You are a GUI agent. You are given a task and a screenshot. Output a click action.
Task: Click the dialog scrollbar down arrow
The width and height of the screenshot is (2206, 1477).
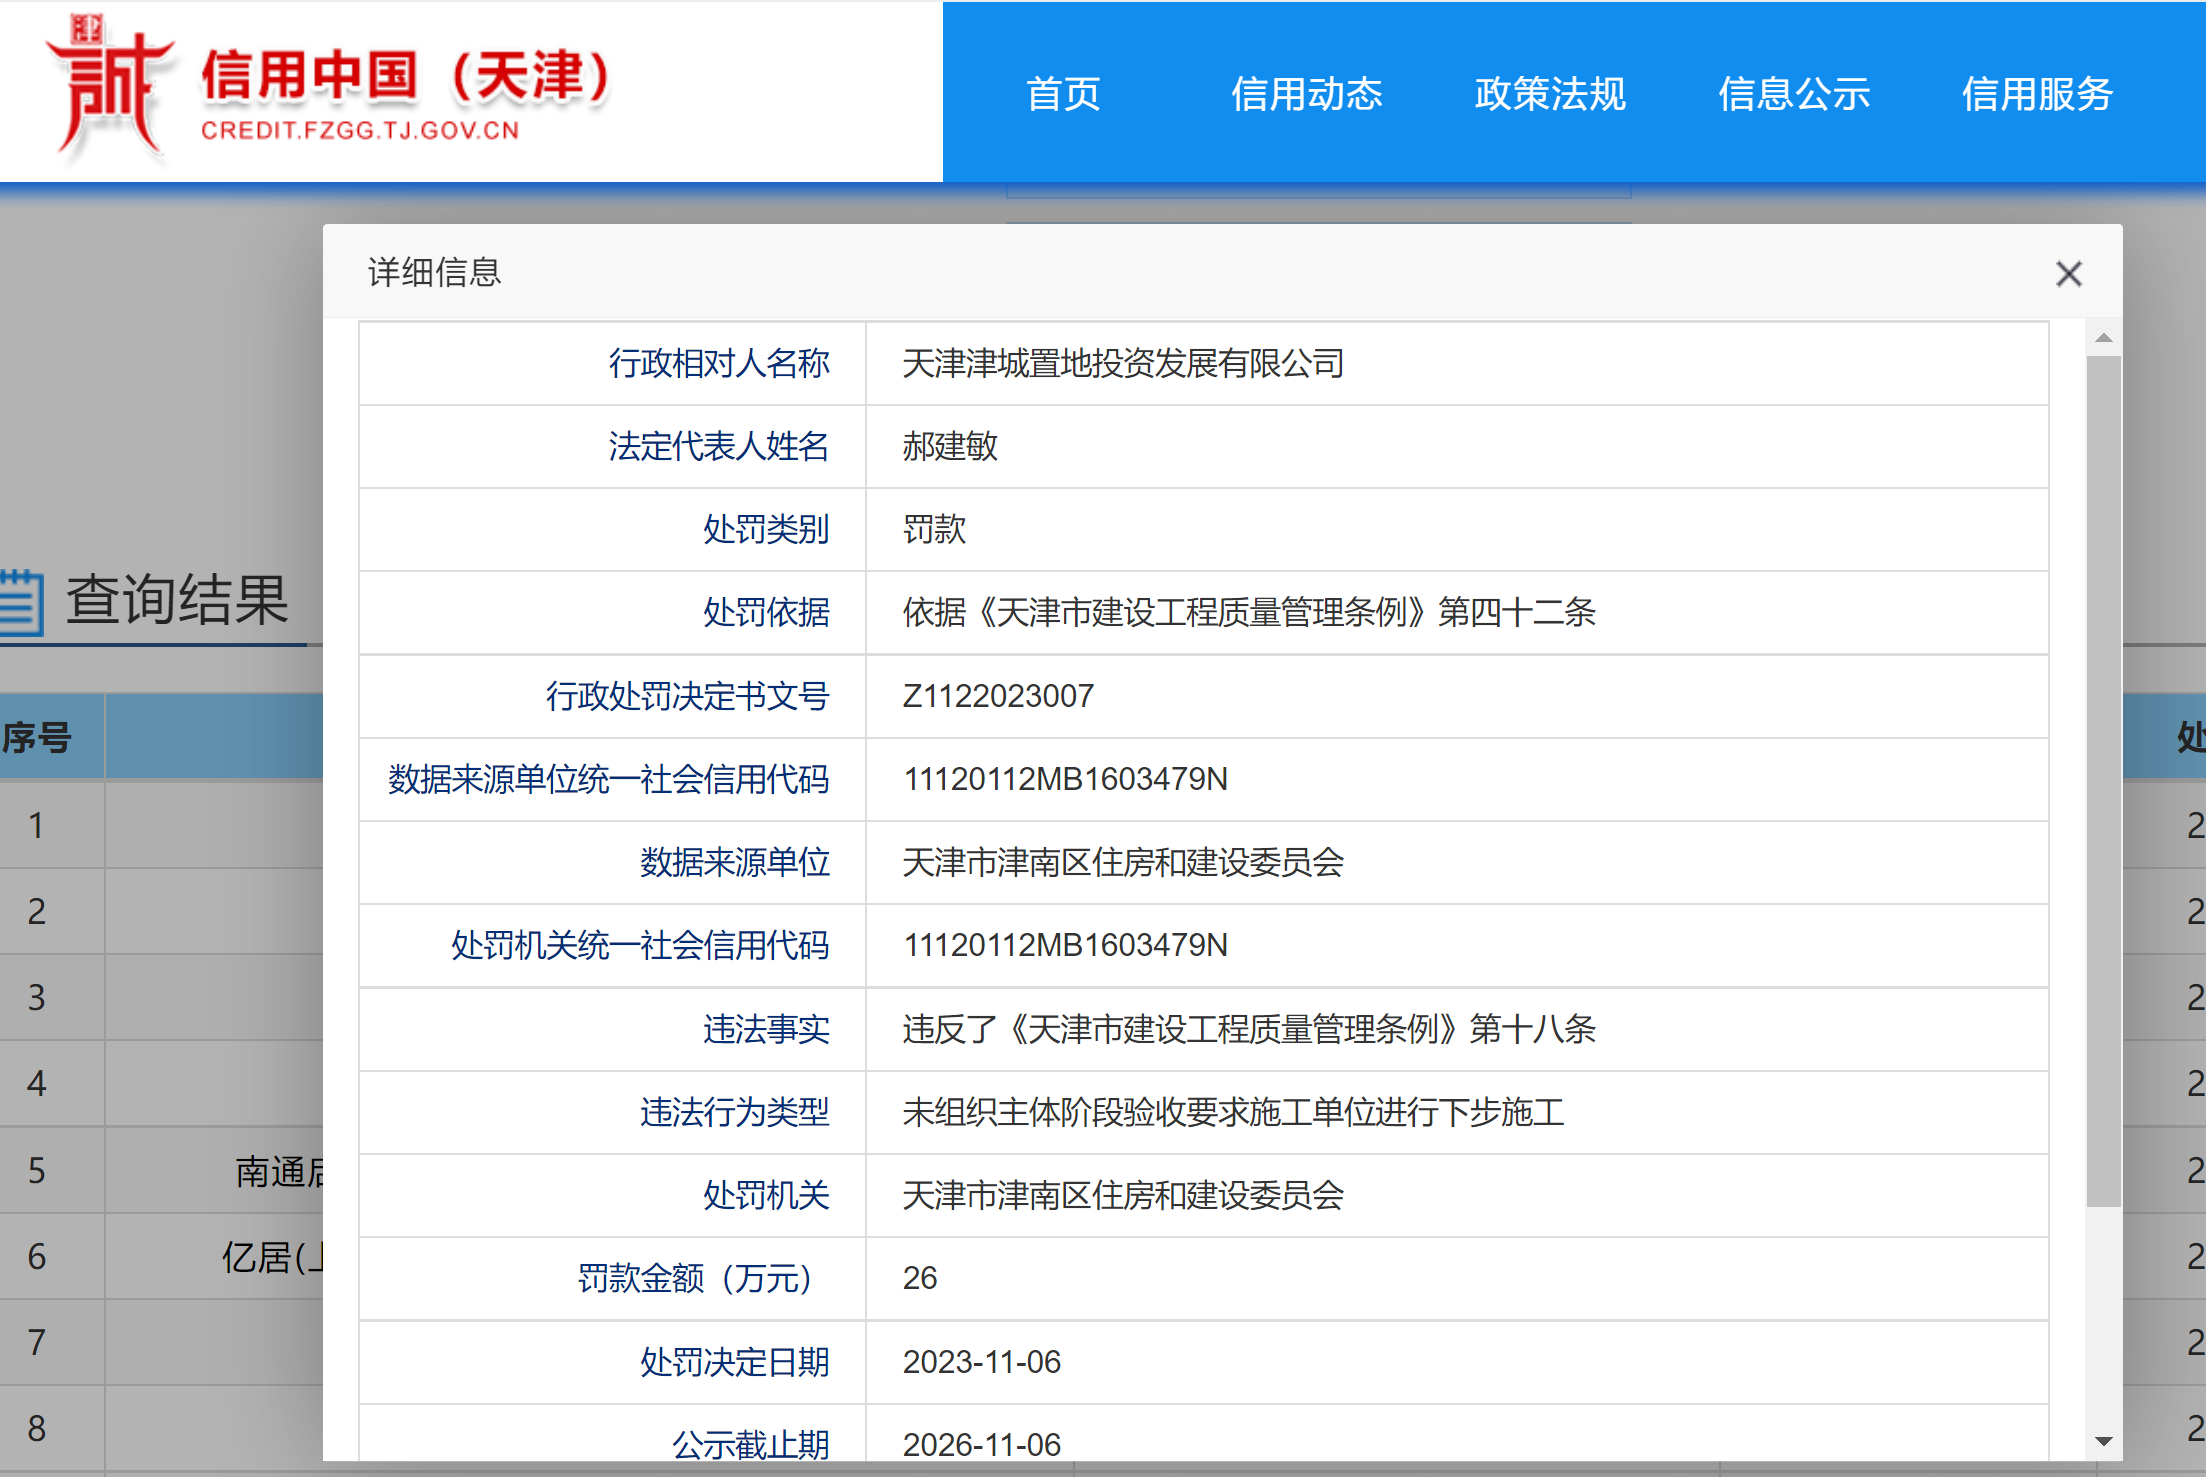click(x=2104, y=1441)
